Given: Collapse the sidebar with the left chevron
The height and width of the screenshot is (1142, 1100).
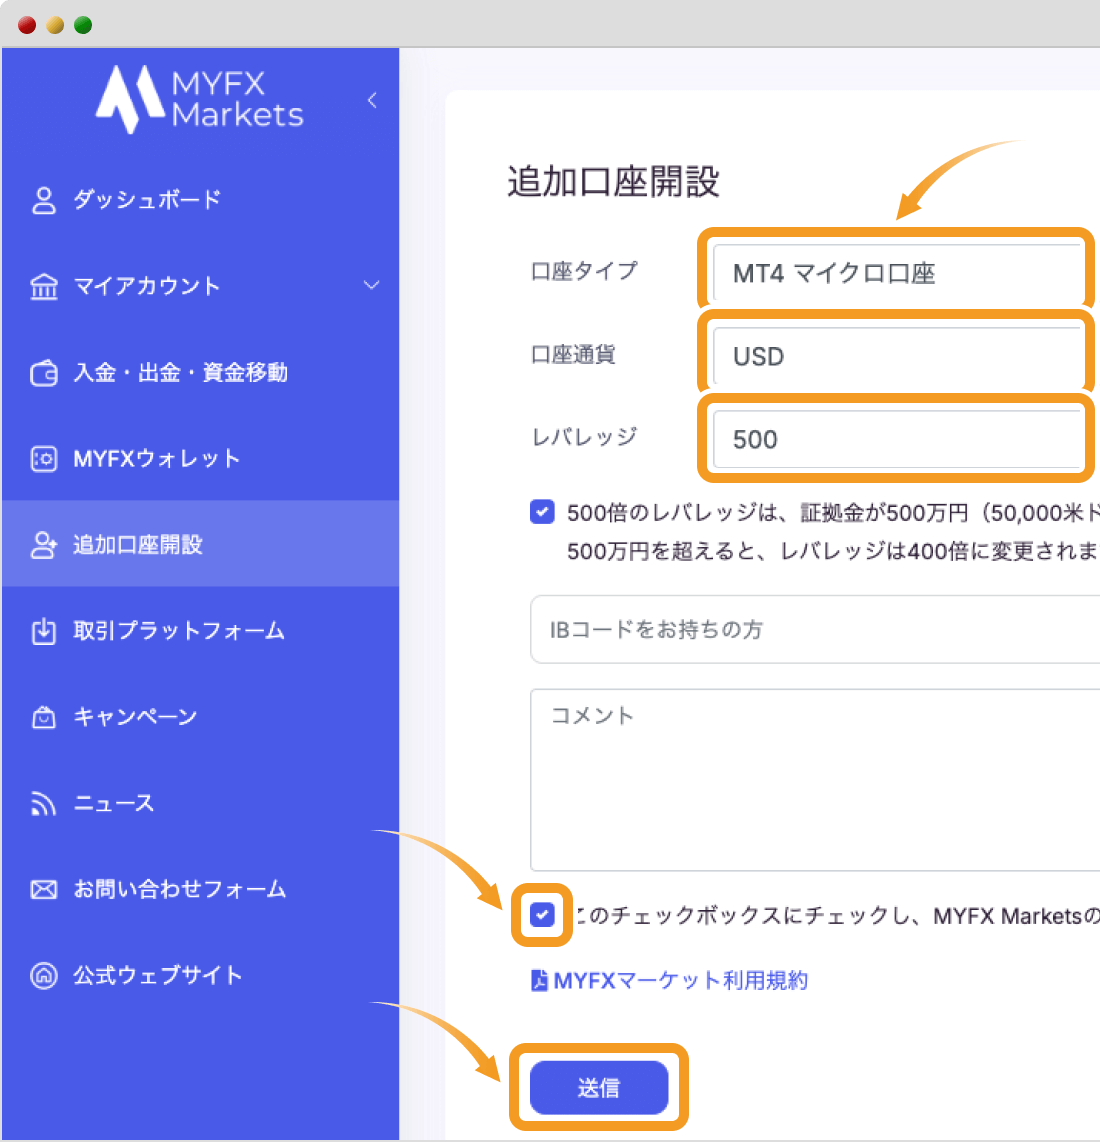Looking at the screenshot, I should pyautogui.click(x=372, y=100).
